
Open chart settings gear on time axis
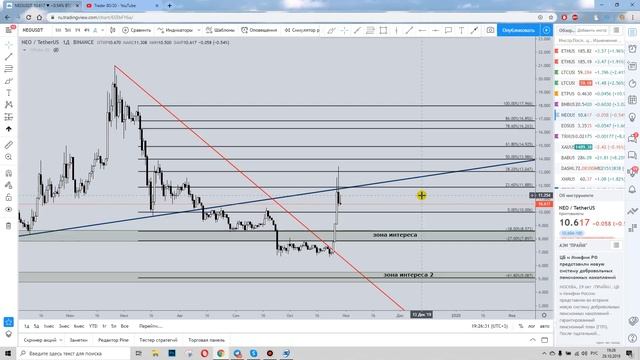[544, 315]
